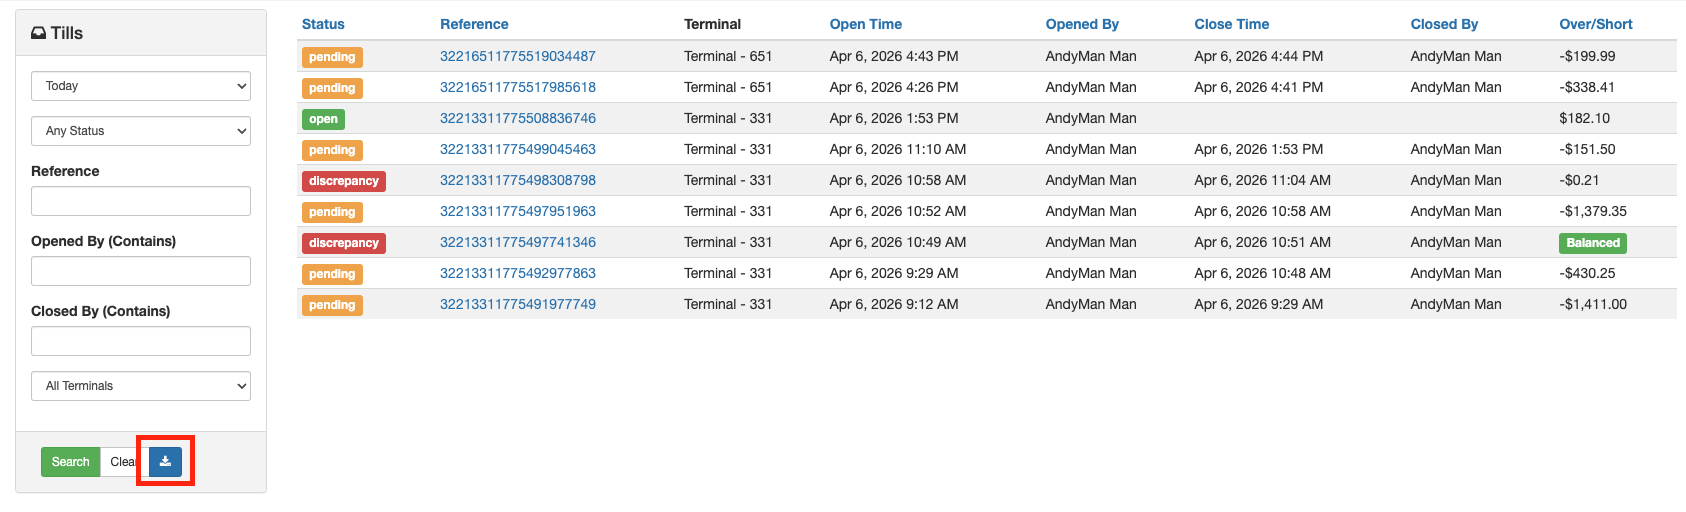Sort by Close Time column header
1686x512 pixels.
(1231, 24)
